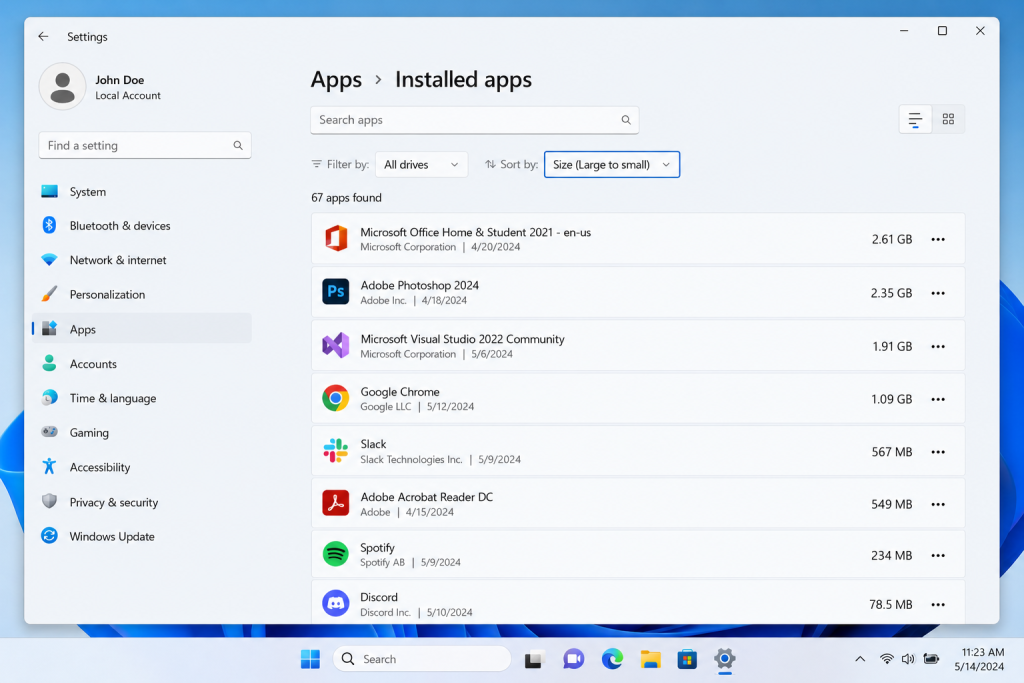Open Accounts settings
The image size is (1024, 683).
click(142, 364)
